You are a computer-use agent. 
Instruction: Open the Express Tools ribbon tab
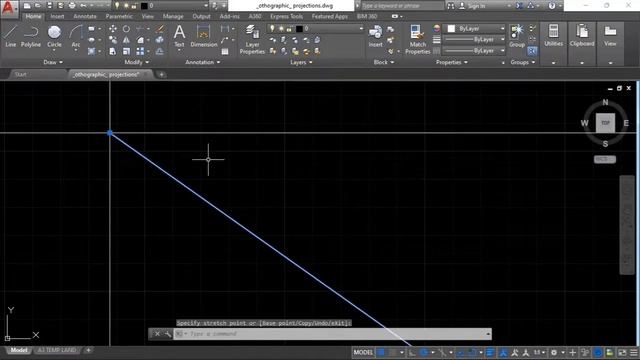click(287, 16)
